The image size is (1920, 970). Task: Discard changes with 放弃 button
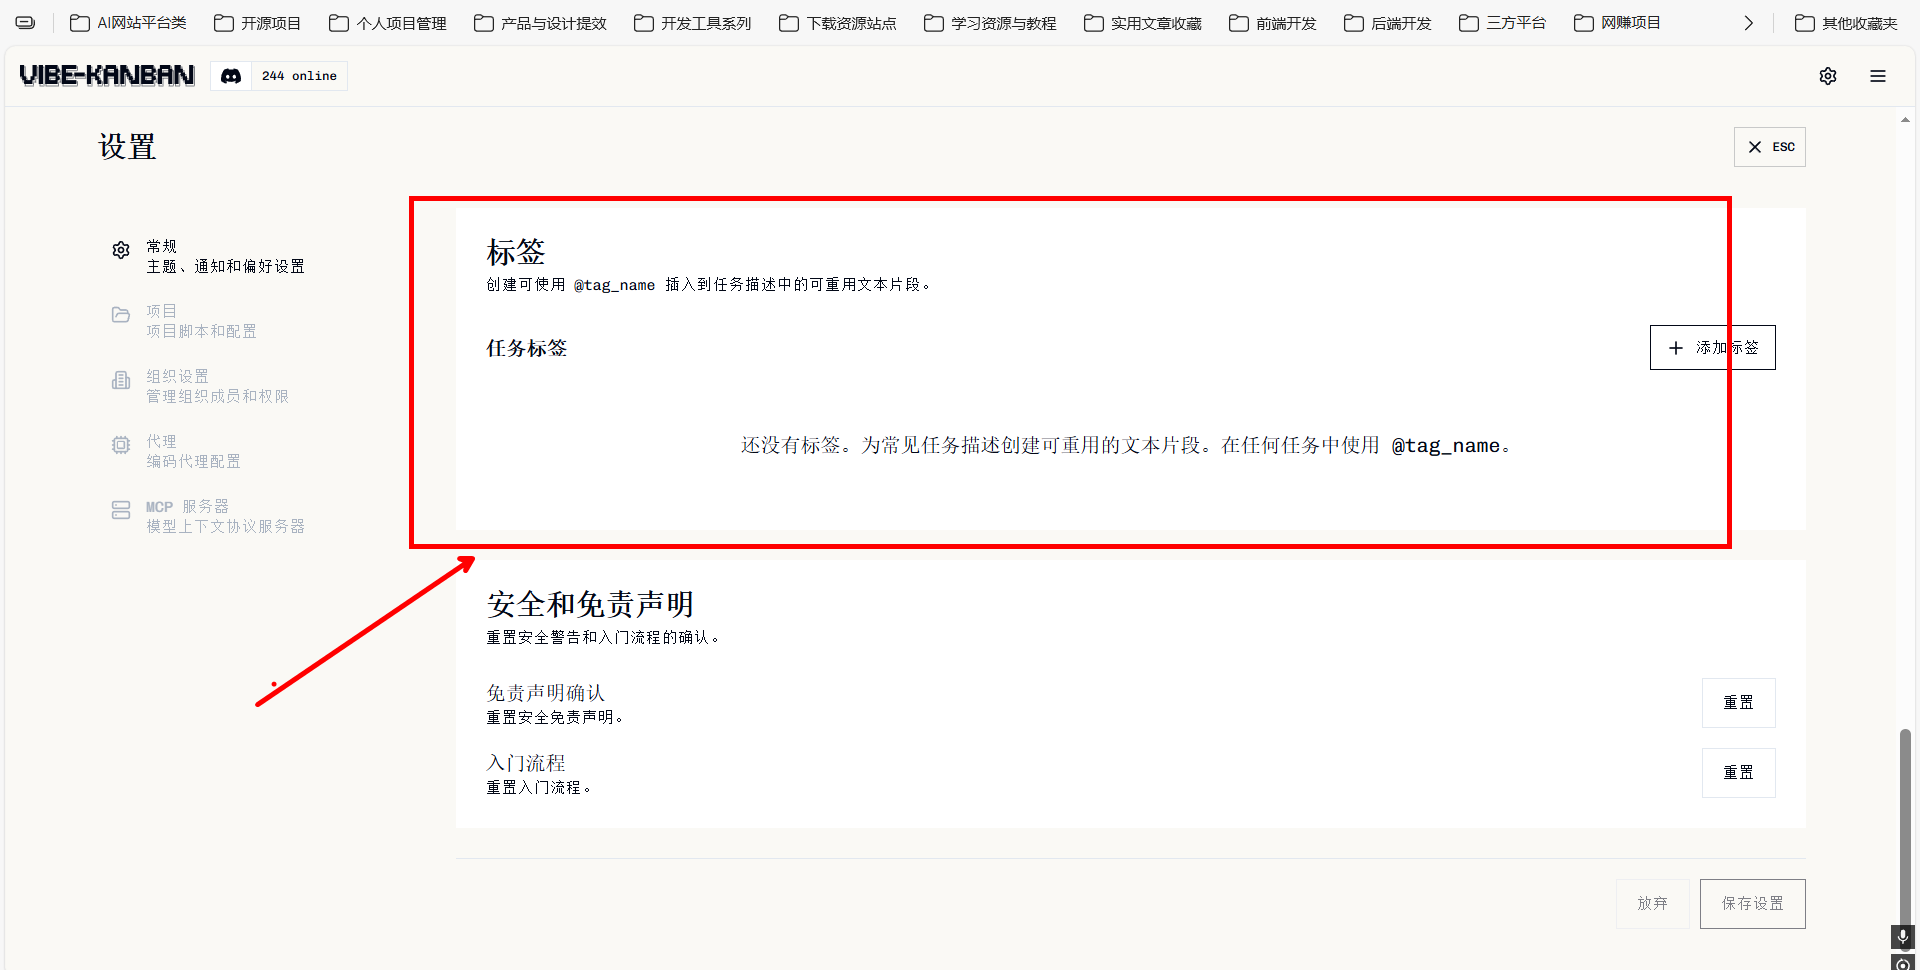coord(1652,904)
